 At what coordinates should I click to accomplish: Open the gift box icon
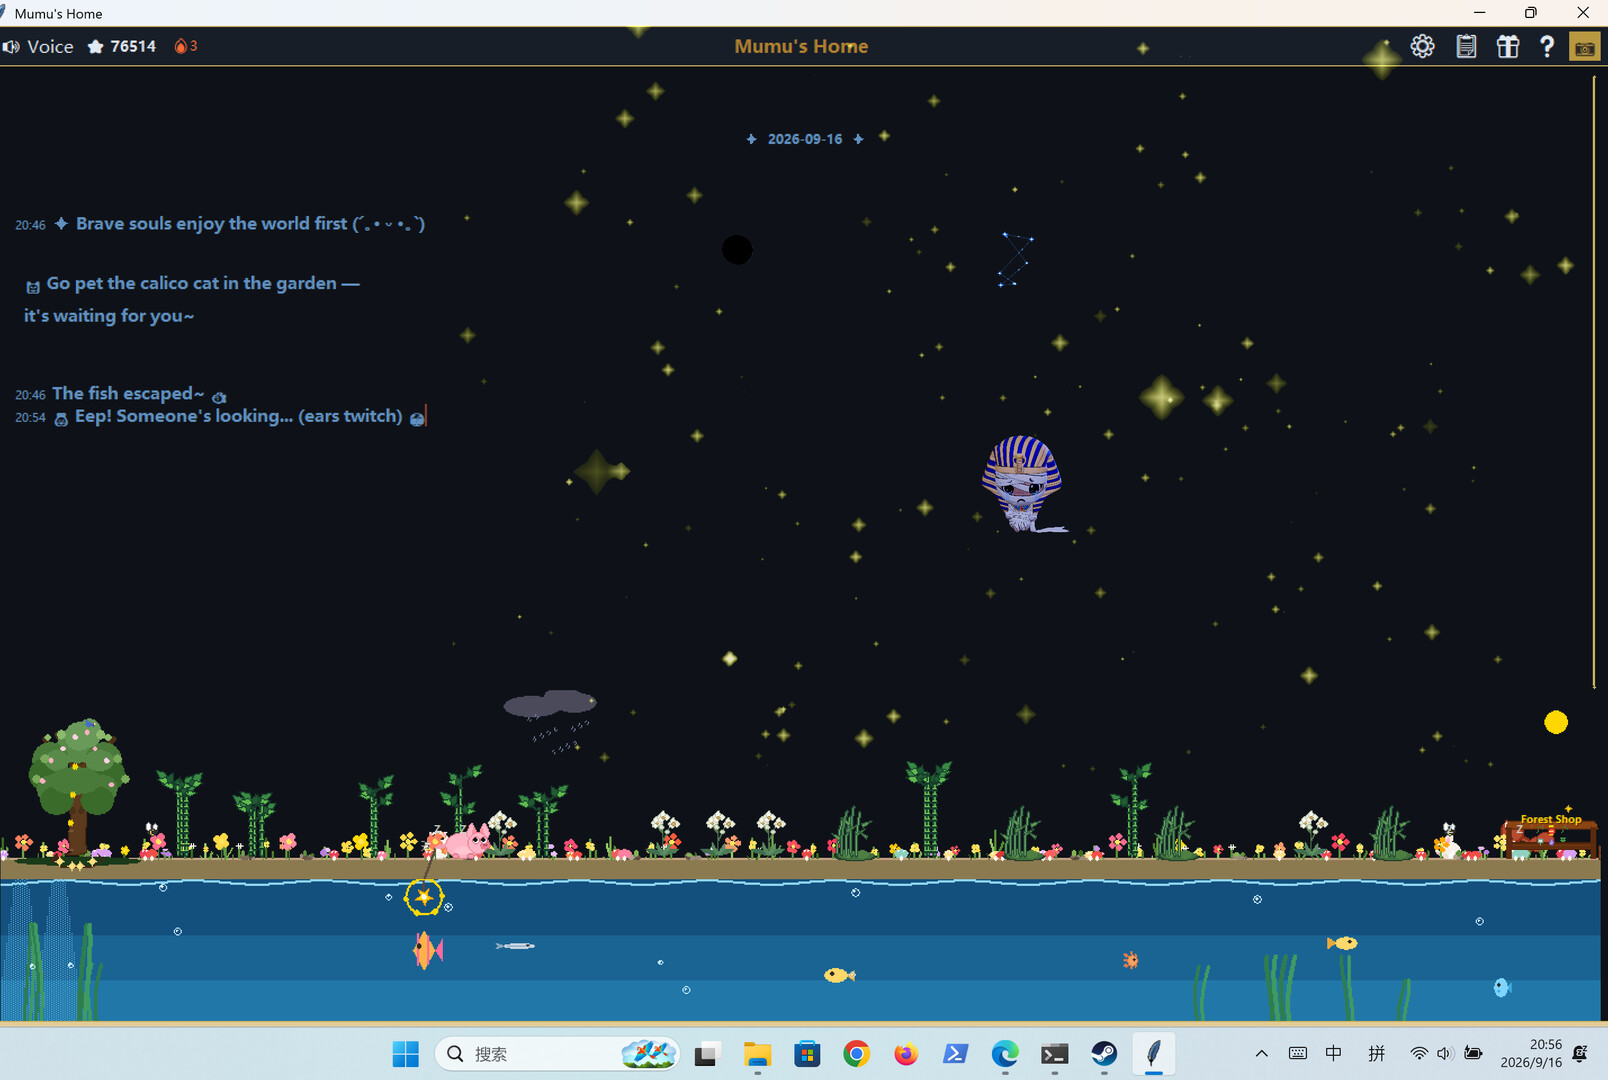(1508, 46)
